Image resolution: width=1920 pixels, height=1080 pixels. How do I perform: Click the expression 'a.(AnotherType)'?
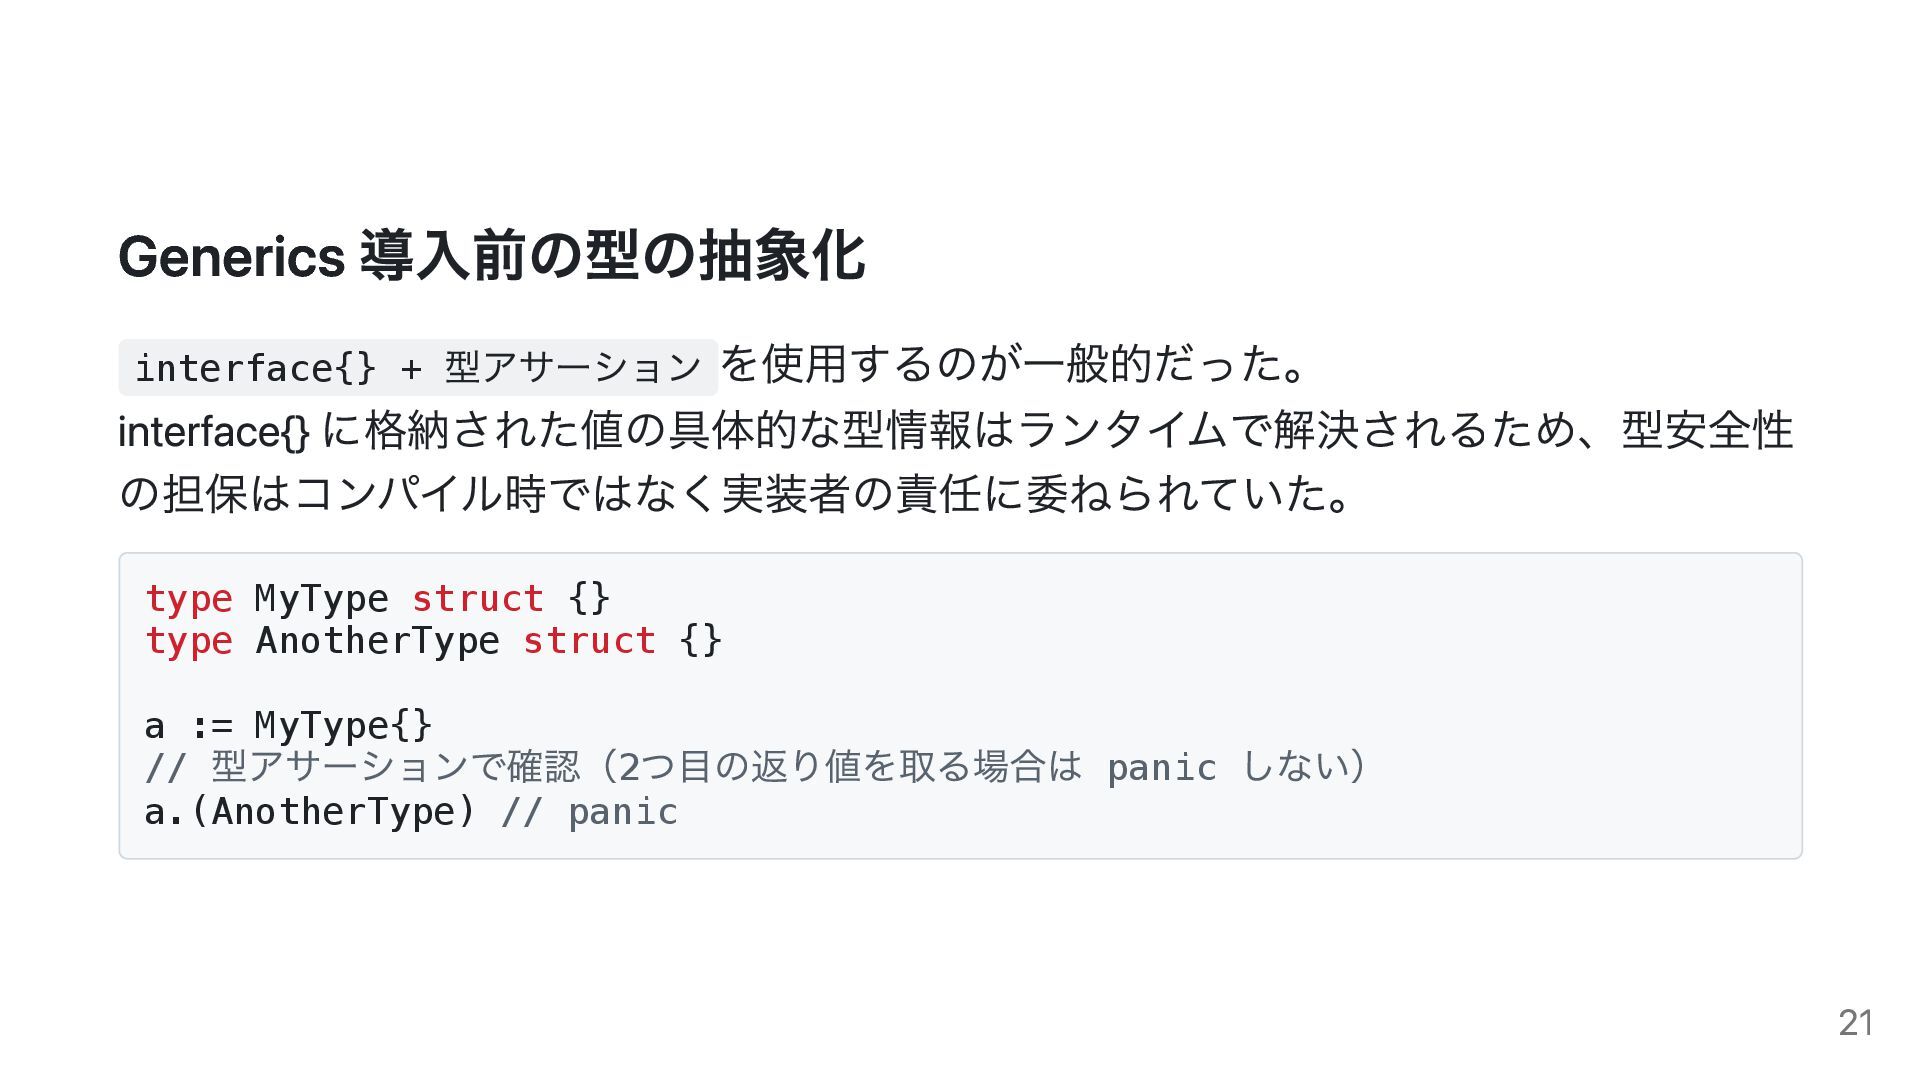(x=311, y=811)
